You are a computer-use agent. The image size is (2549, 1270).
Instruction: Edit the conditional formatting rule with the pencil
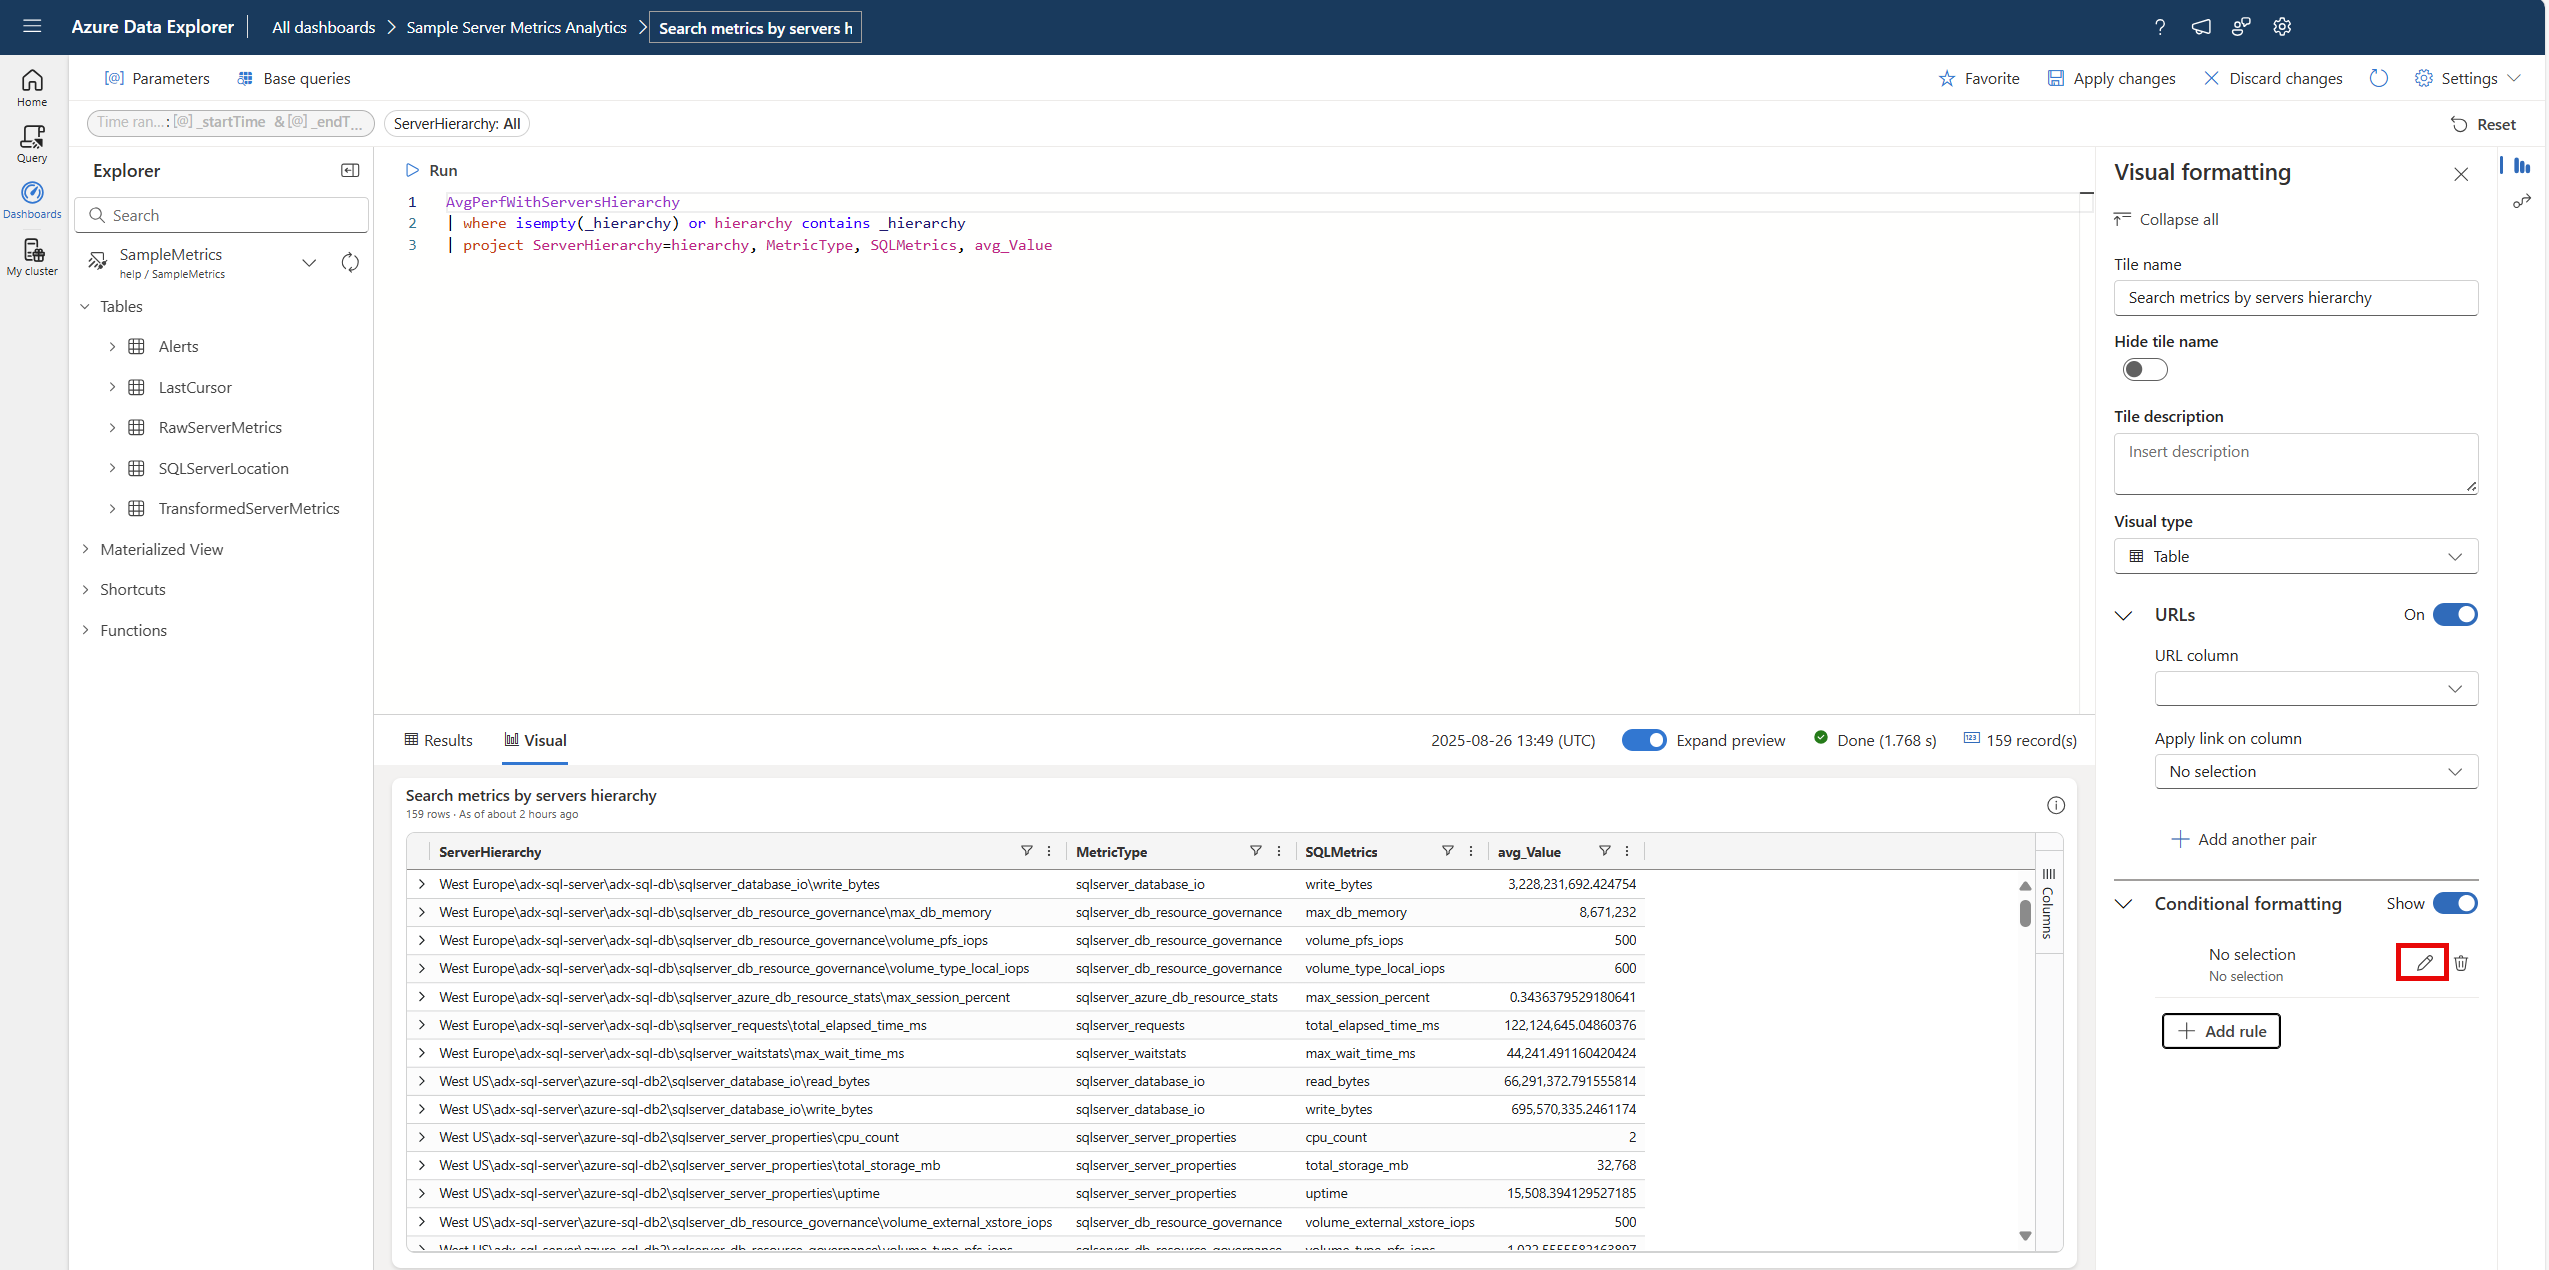point(2422,962)
